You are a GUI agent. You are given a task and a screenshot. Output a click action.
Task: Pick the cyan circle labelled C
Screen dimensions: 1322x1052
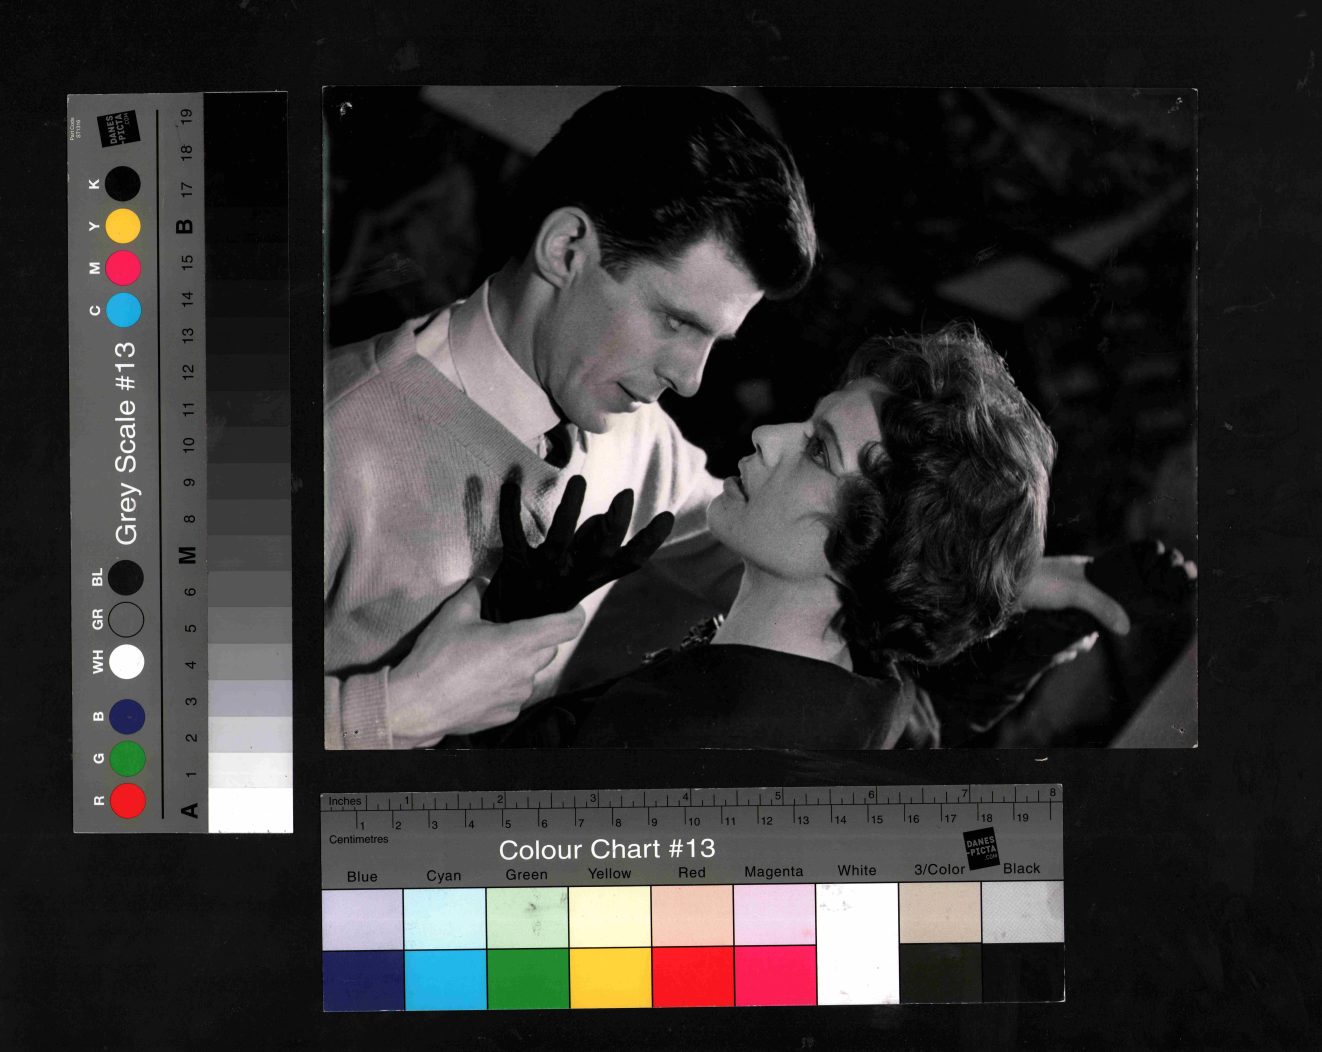tap(123, 310)
